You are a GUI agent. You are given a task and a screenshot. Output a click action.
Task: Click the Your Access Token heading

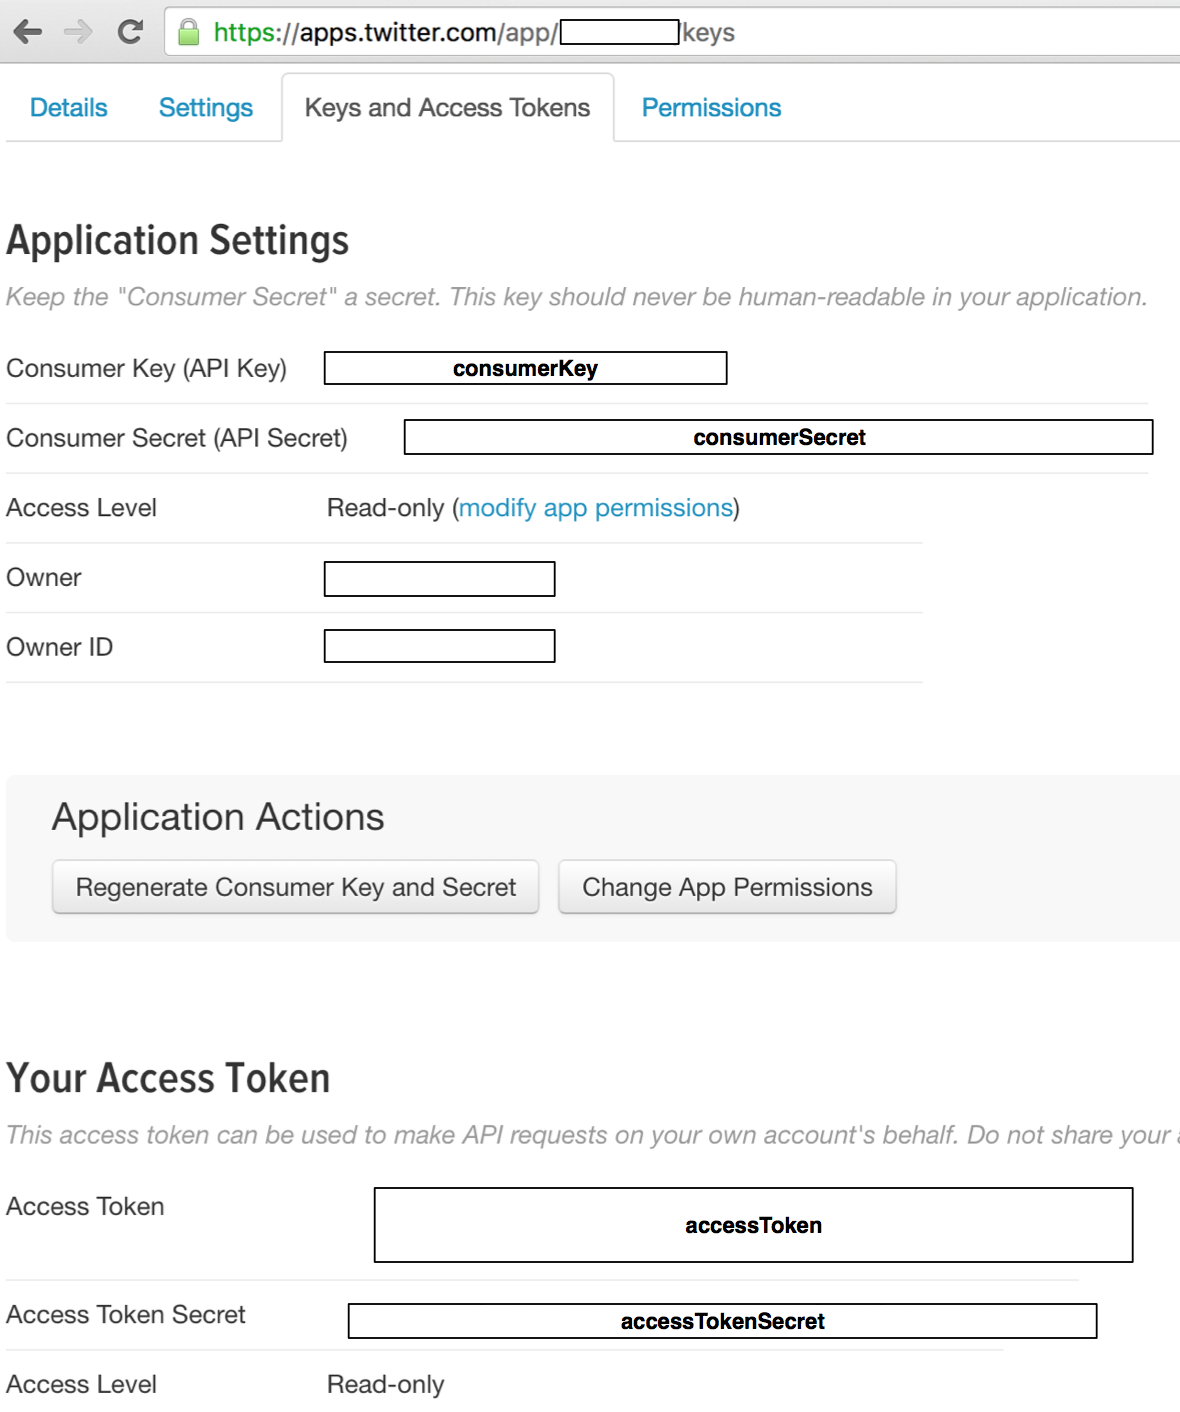(168, 1079)
